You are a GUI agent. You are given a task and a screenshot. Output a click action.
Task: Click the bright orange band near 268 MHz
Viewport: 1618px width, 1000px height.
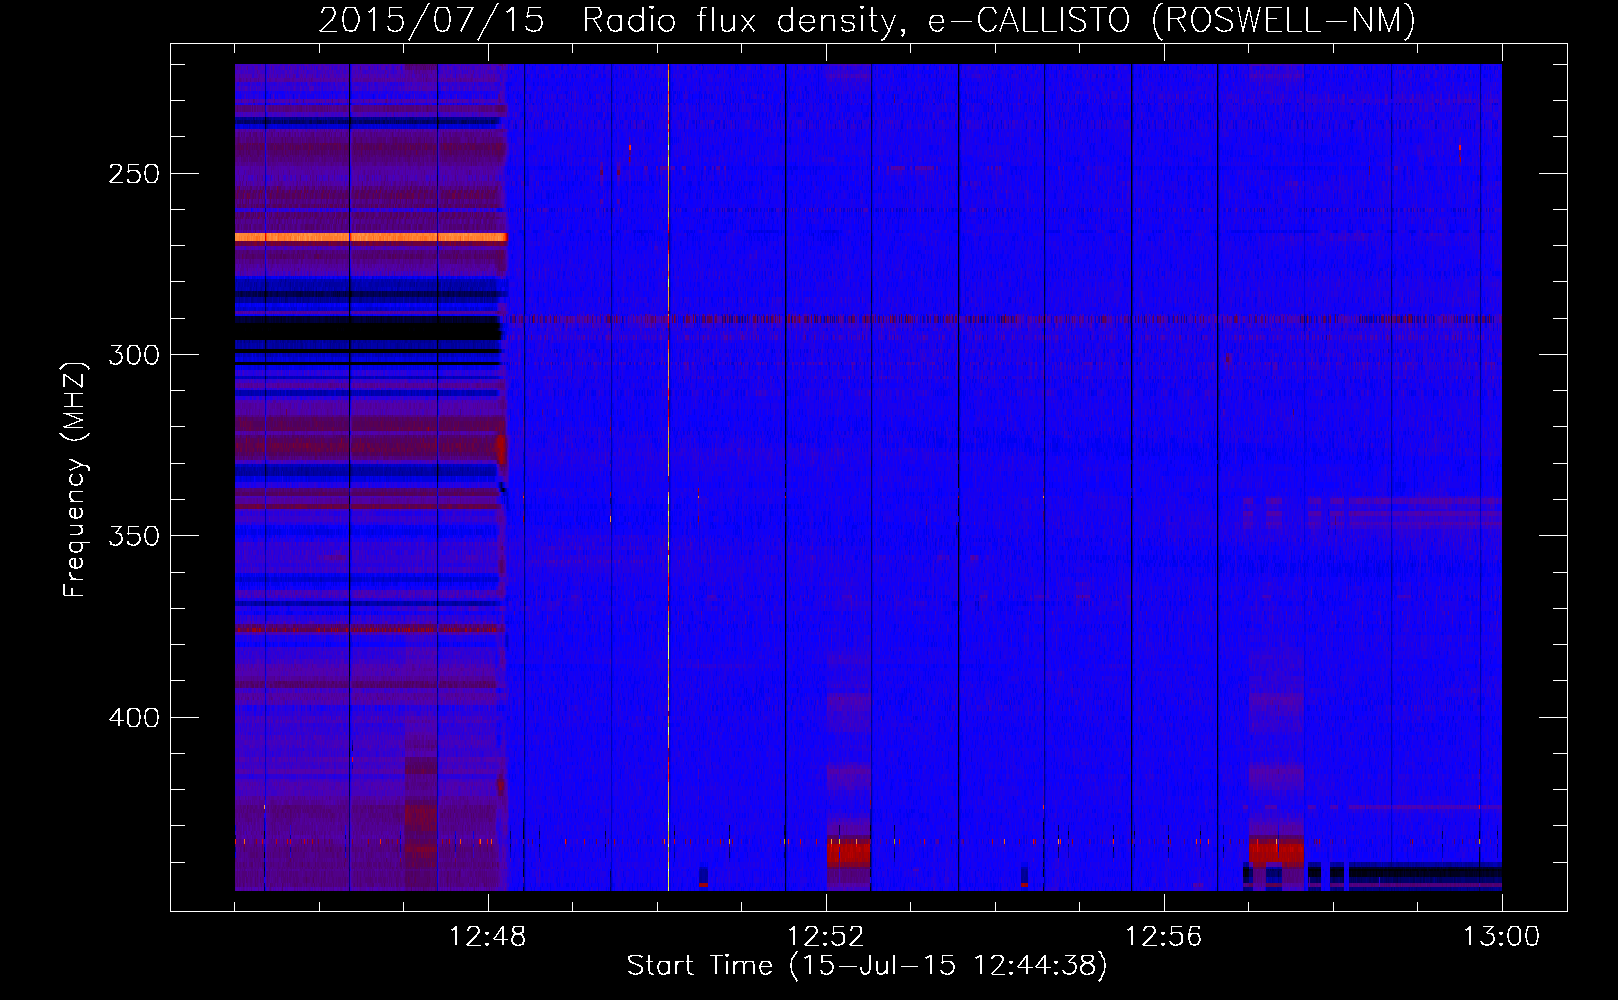[x=370, y=238]
